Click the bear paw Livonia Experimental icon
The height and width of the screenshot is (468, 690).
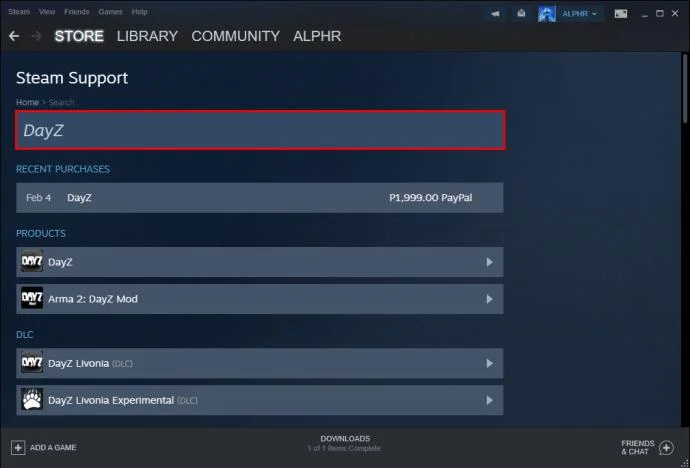[32, 400]
